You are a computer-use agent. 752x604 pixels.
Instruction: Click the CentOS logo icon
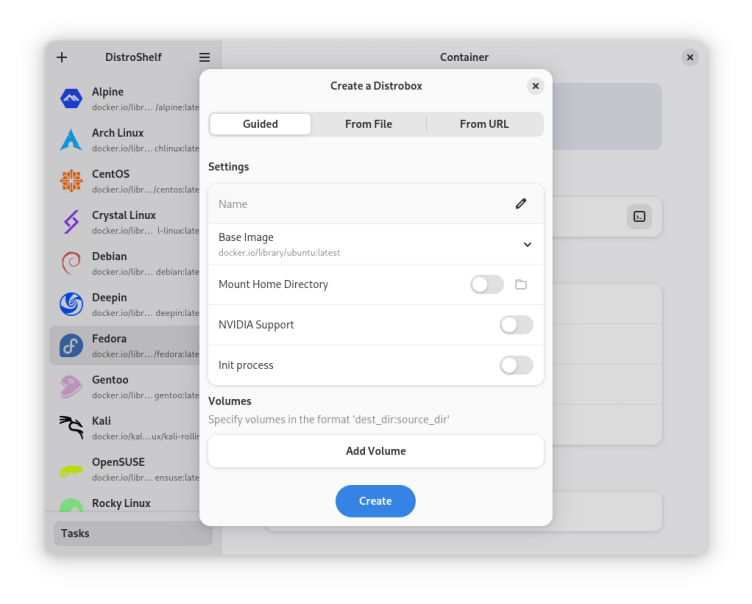coord(71,181)
